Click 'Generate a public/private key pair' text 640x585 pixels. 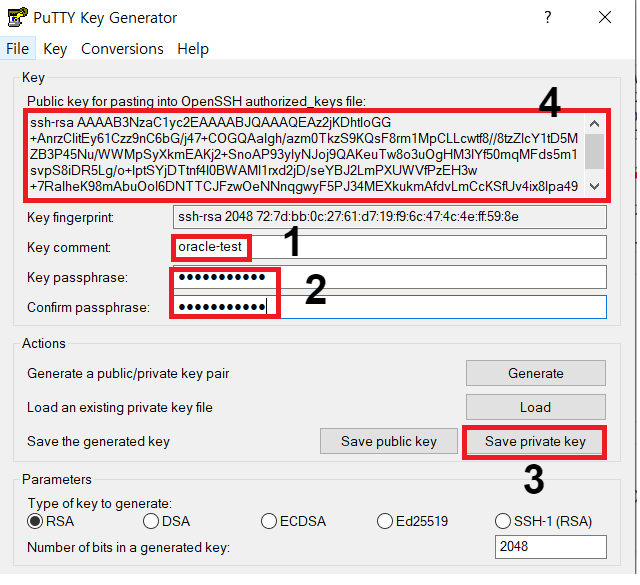point(128,374)
